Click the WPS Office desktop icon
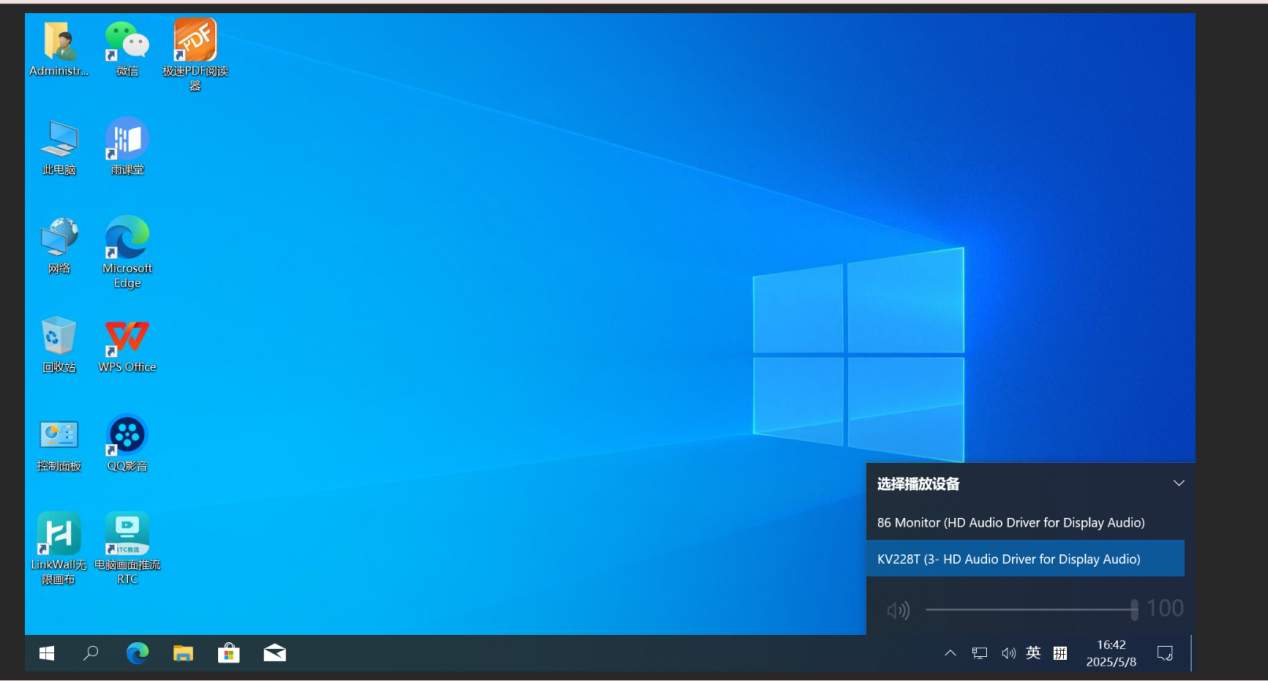 click(127, 338)
